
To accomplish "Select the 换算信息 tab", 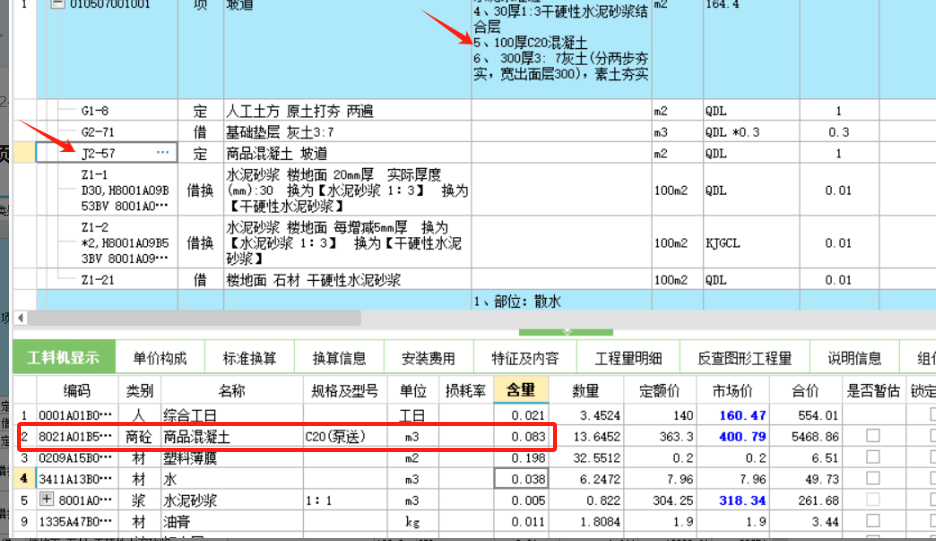I will click(339, 358).
